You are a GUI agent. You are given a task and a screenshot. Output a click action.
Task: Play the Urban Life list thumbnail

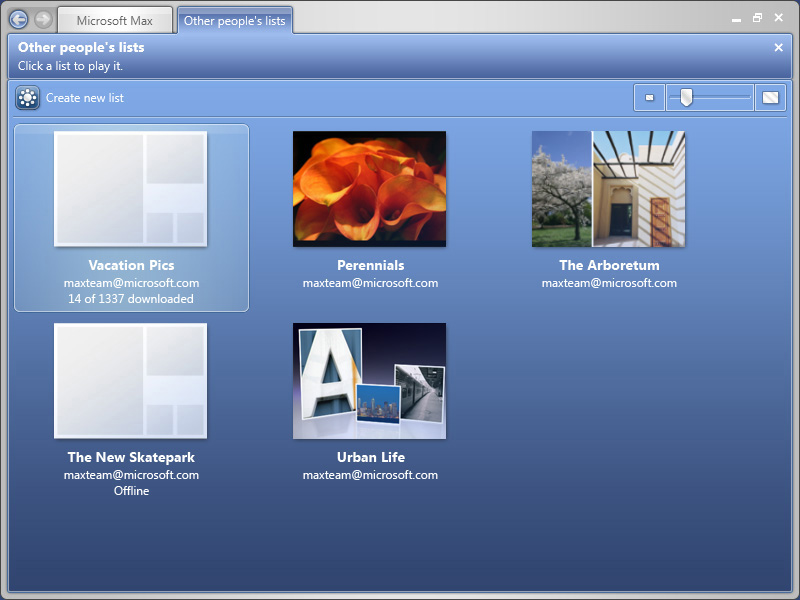point(369,381)
